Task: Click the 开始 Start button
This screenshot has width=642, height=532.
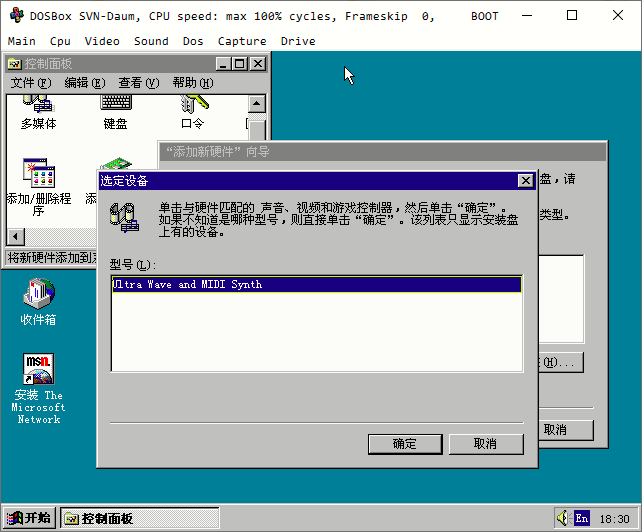Action: point(29,518)
